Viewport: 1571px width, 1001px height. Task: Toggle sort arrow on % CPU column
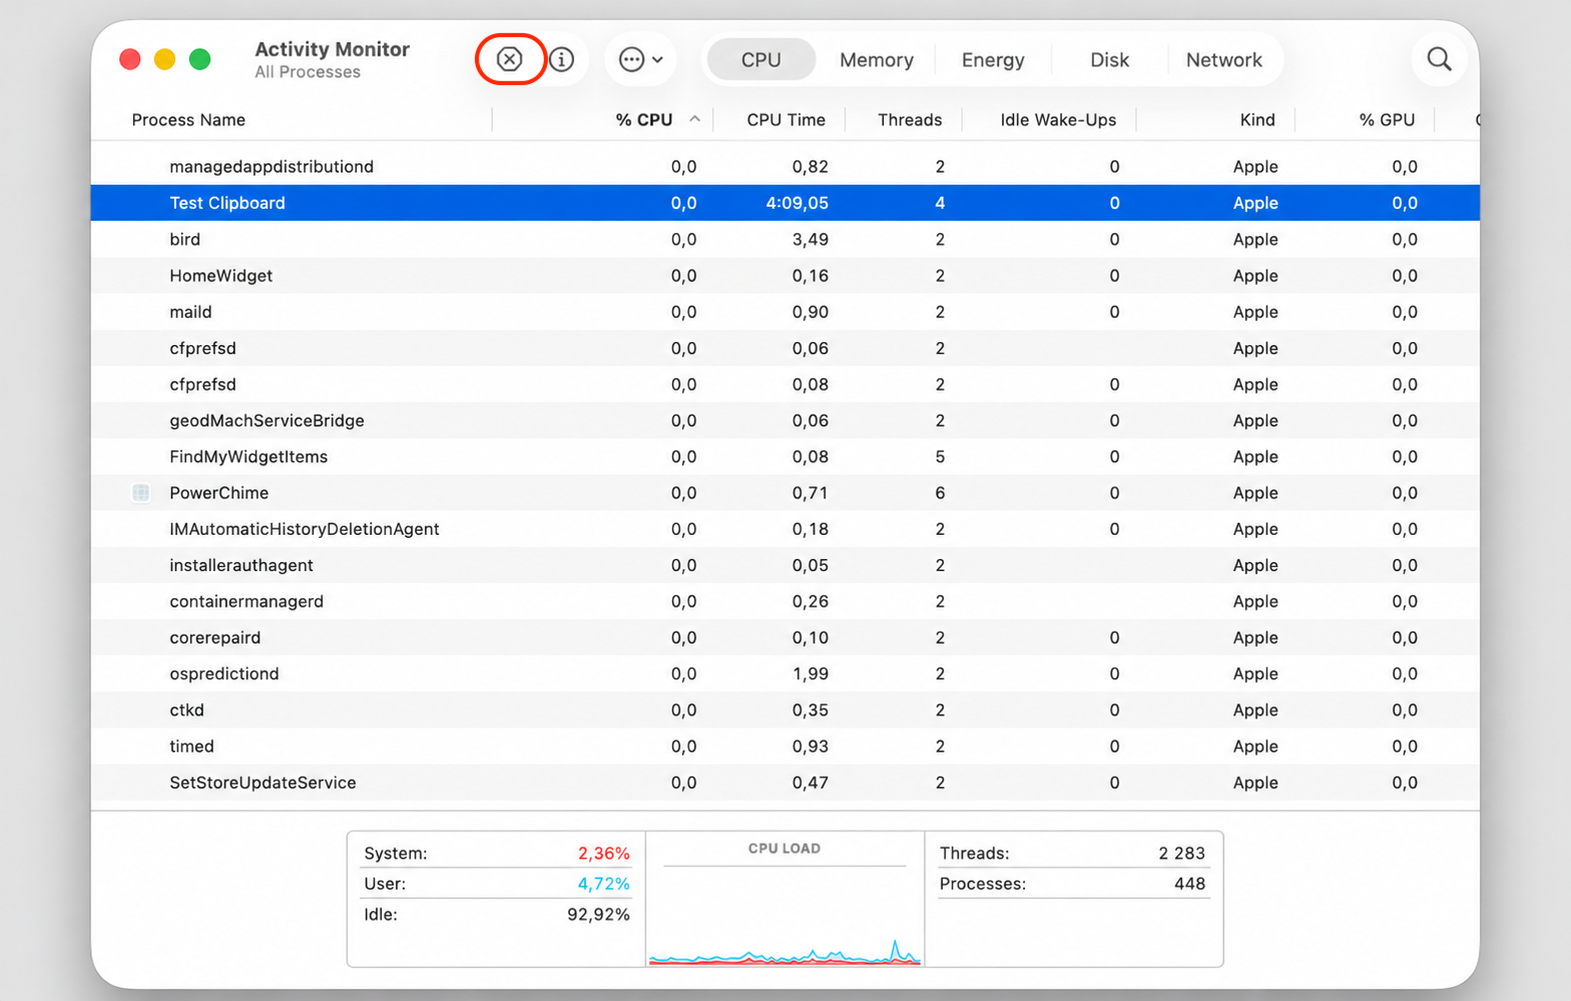pos(694,119)
